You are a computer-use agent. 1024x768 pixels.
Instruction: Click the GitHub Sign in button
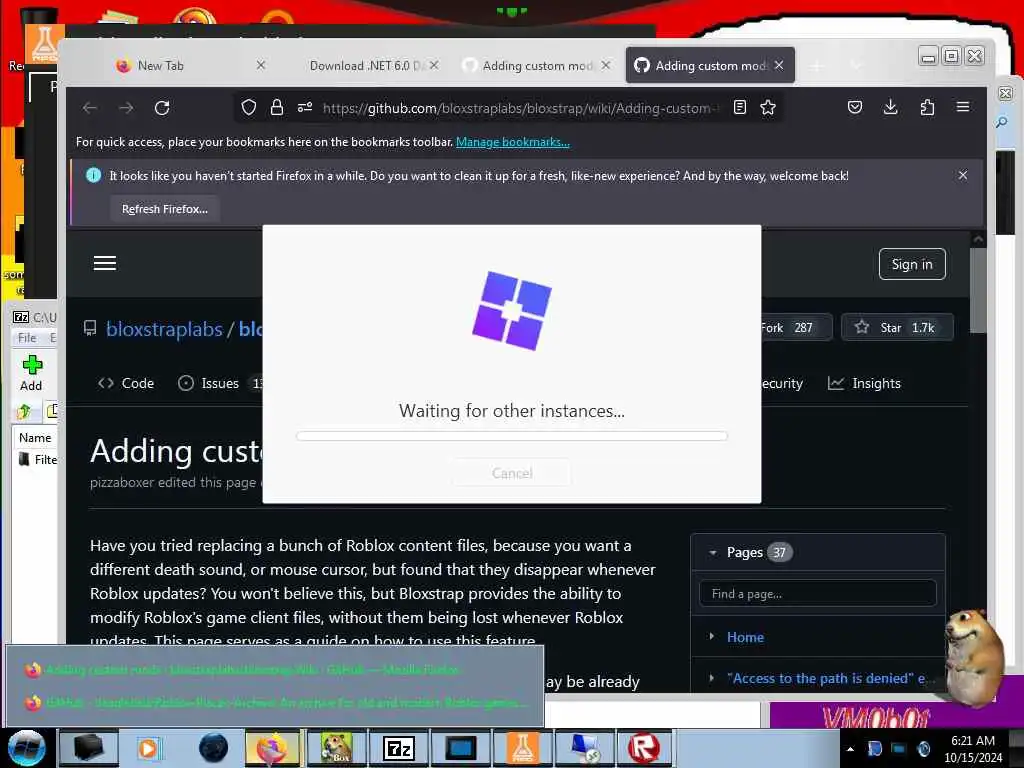912,264
